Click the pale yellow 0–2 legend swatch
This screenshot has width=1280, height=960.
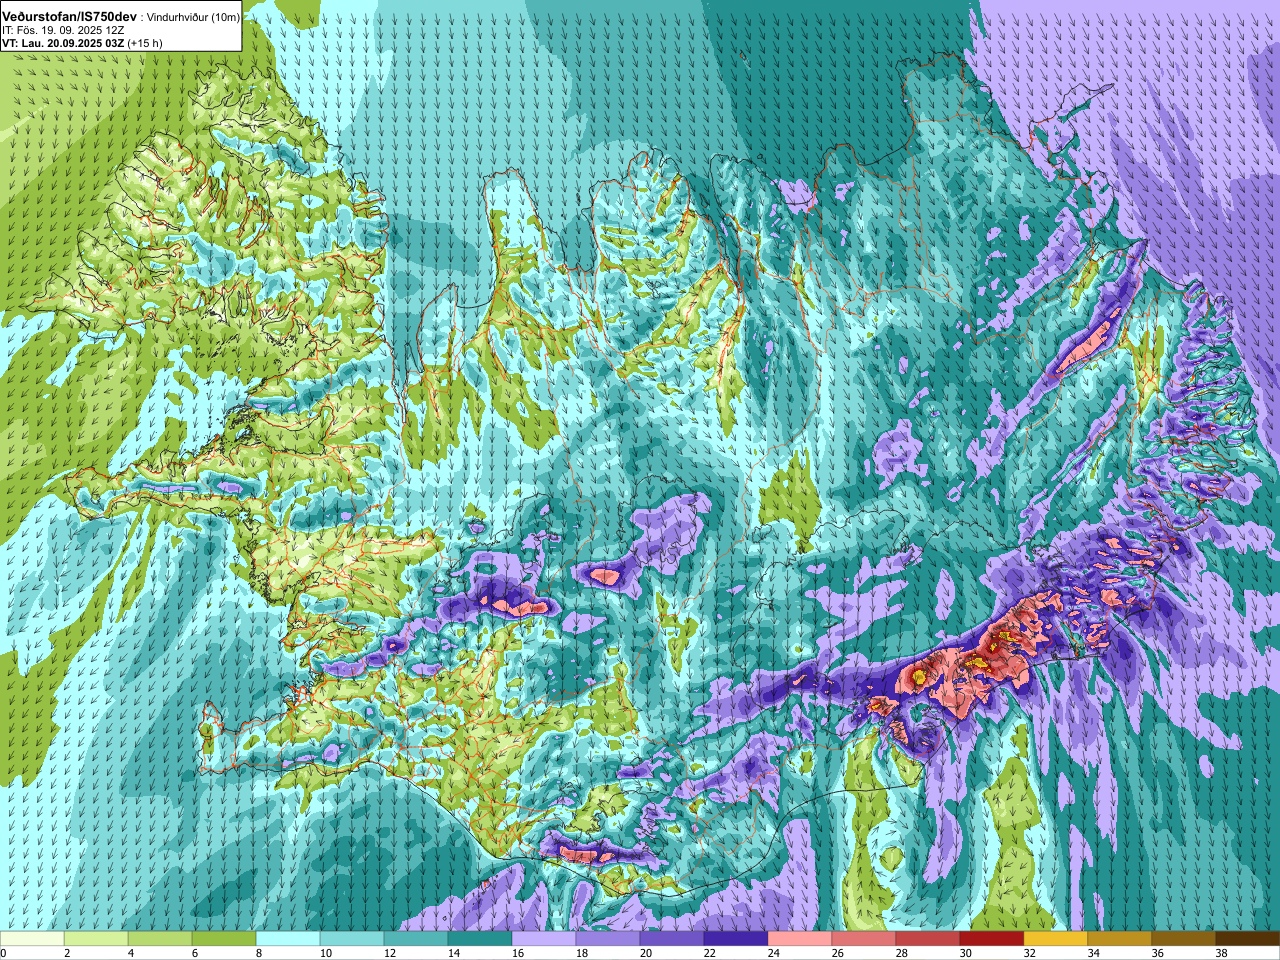point(32,939)
